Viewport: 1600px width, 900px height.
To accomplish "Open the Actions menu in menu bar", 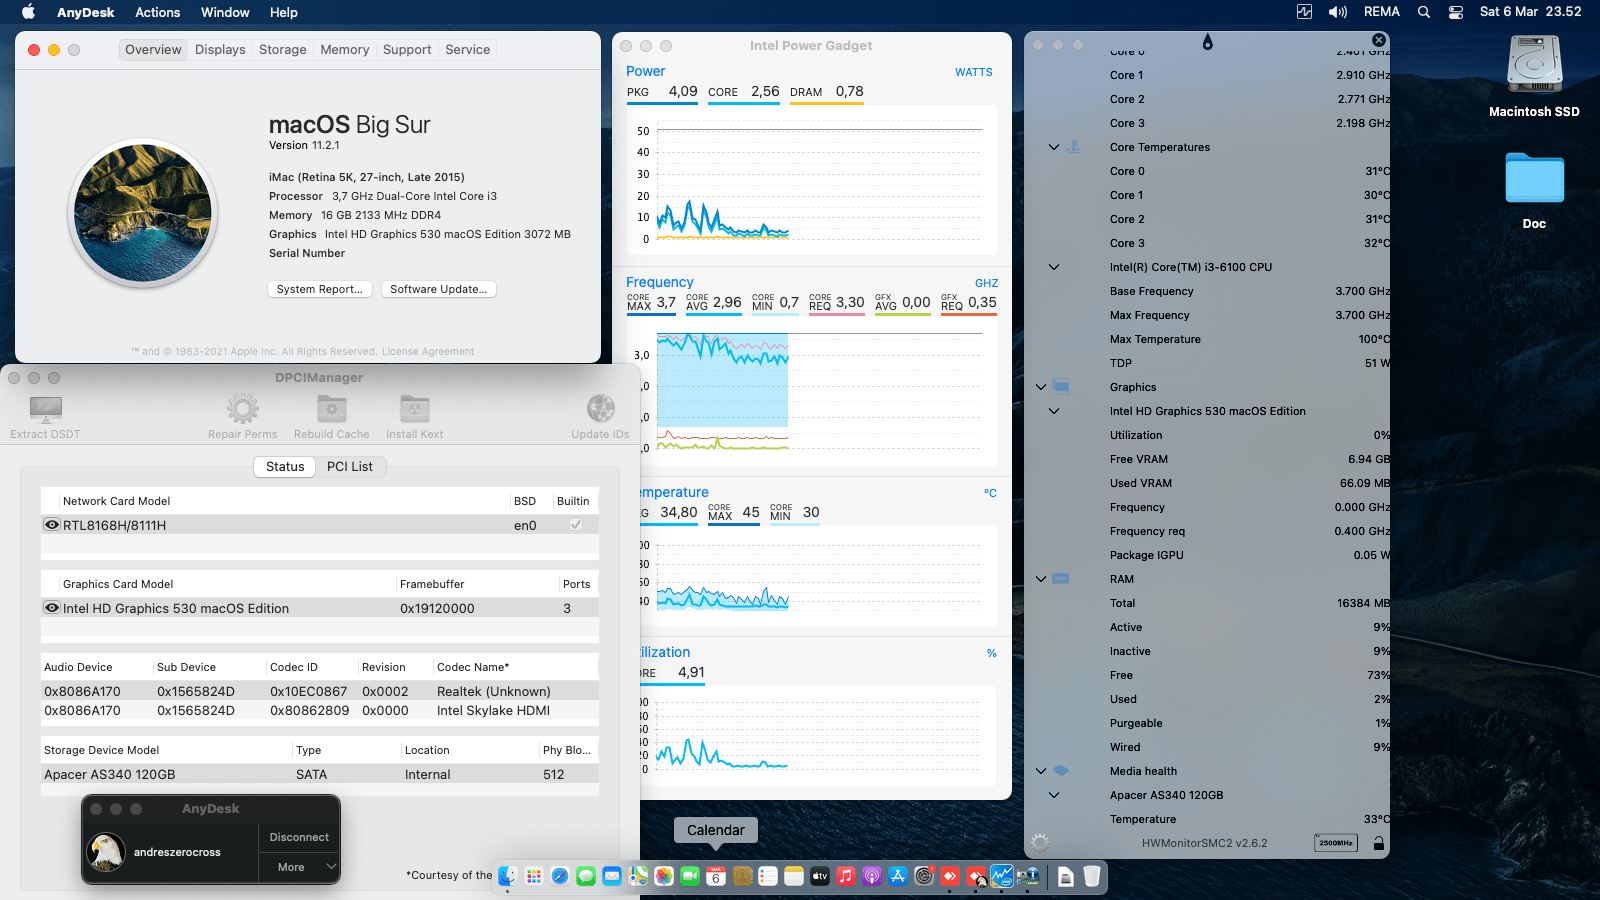I will click(158, 12).
